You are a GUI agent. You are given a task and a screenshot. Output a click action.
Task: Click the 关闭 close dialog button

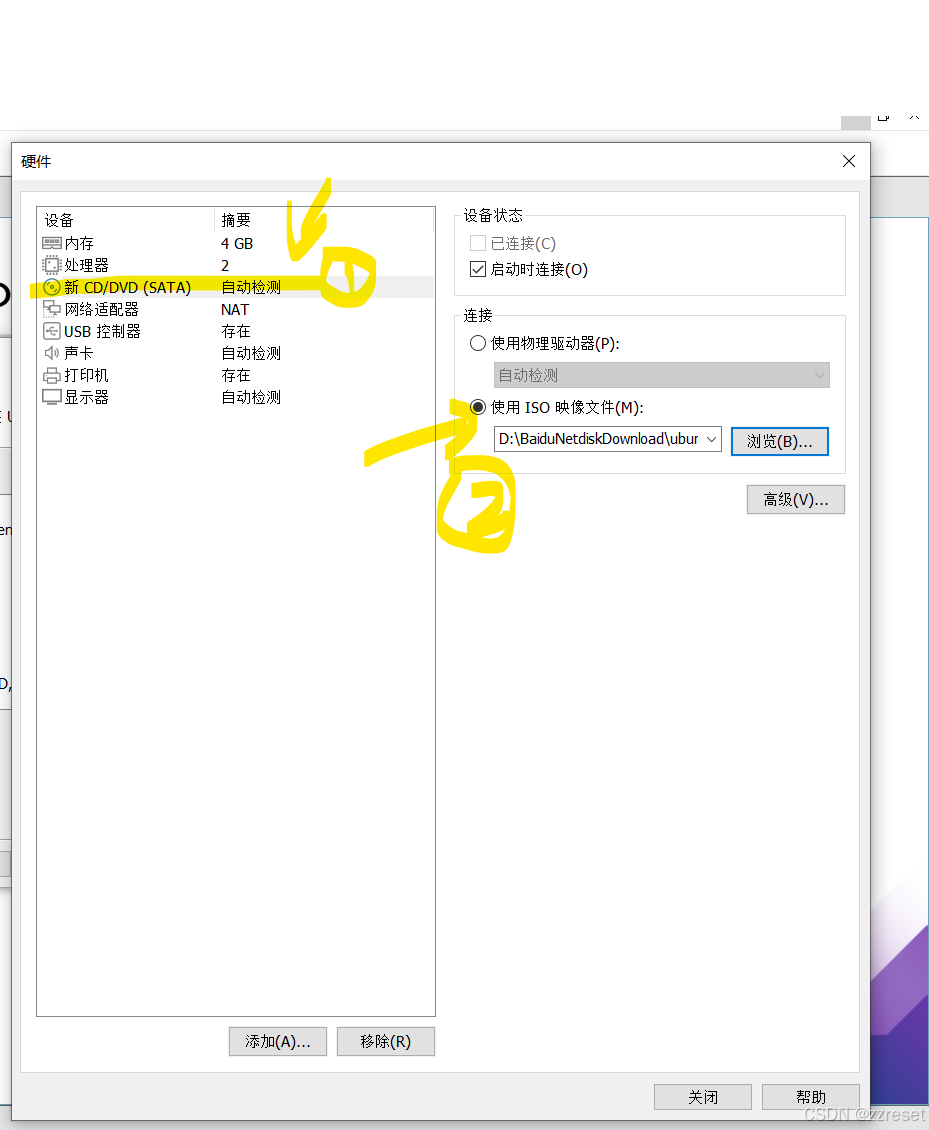[x=702, y=1096]
